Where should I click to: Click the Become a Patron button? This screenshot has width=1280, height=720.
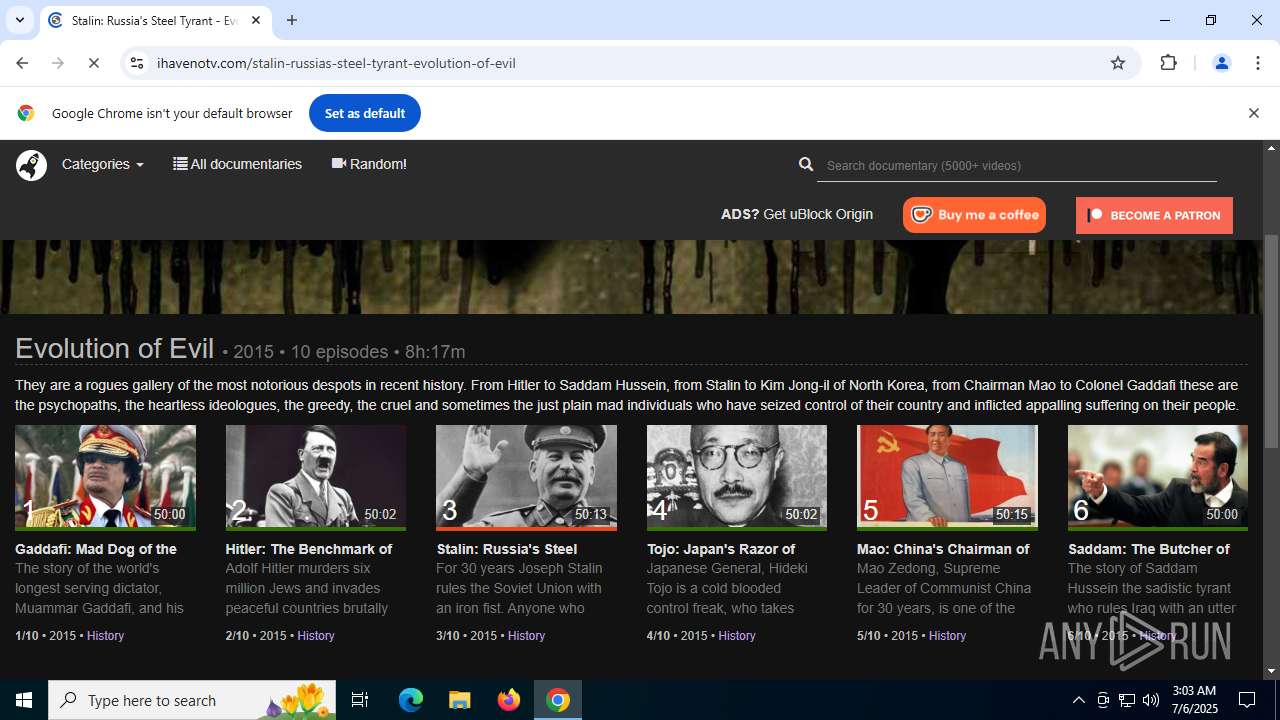pos(1154,215)
